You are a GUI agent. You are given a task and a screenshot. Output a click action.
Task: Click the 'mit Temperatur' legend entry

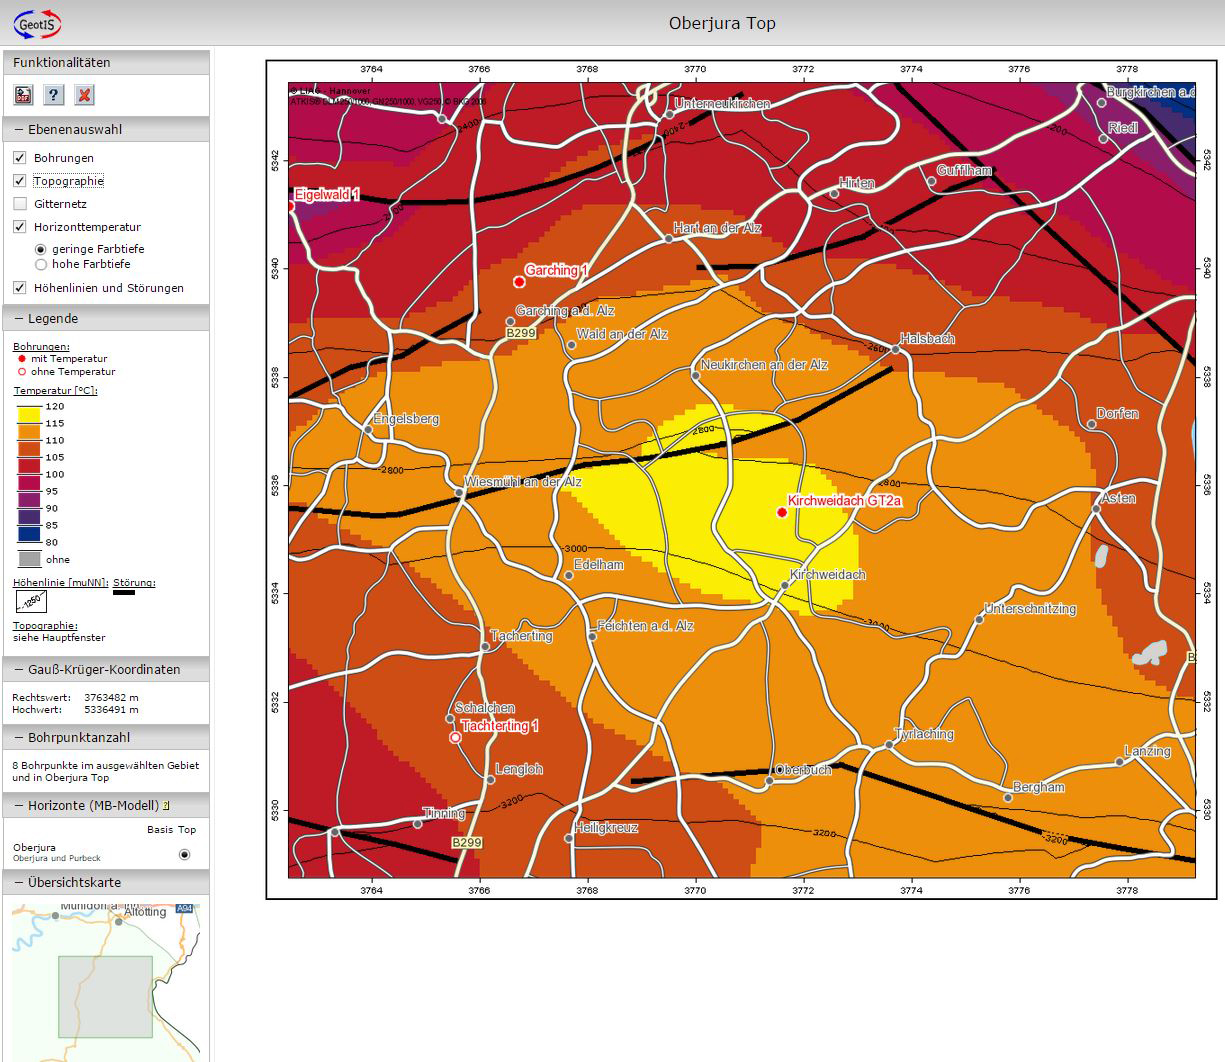point(69,358)
